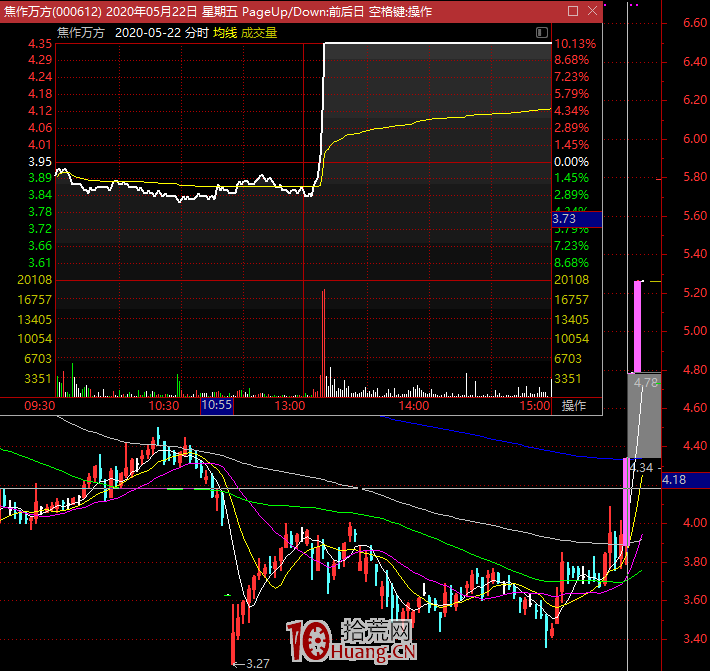710x671 pixels.
Task: Click the 3.95 previous close price label
Action: click(40, 162)
